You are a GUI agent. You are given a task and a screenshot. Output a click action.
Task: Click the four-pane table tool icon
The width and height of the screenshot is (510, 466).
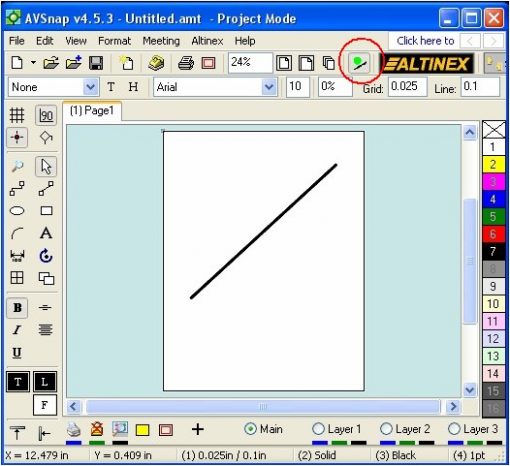point(17,278)
